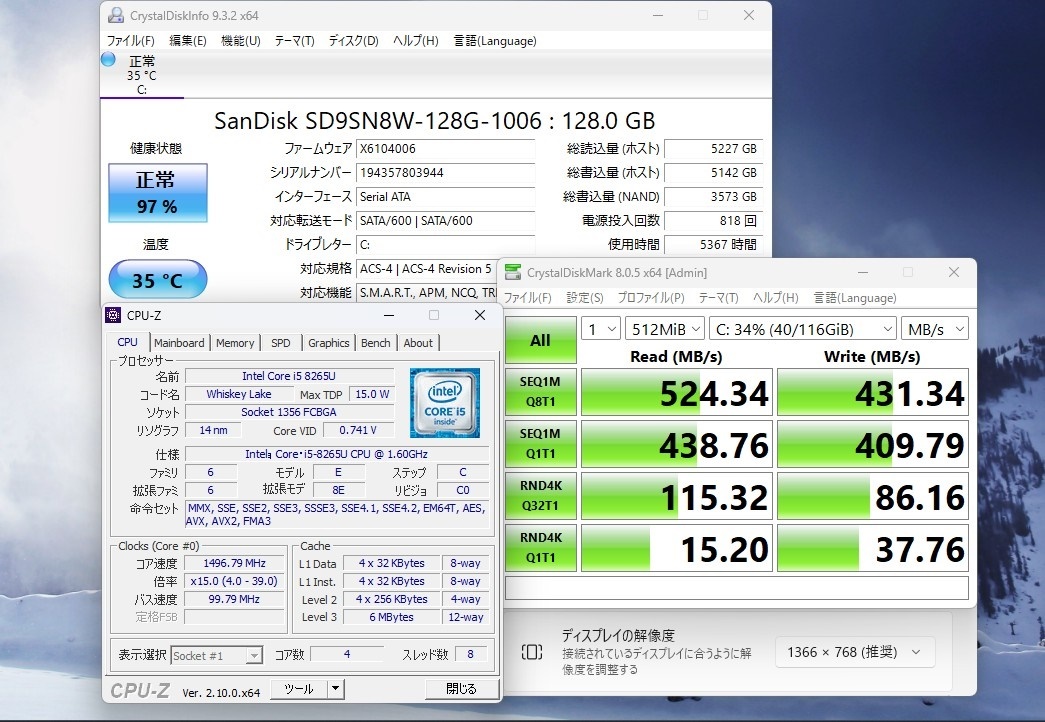Click the 正常 97 % health status box
Image resolution: width=1045 pixels, height=722 pixels.
point(158,193)
